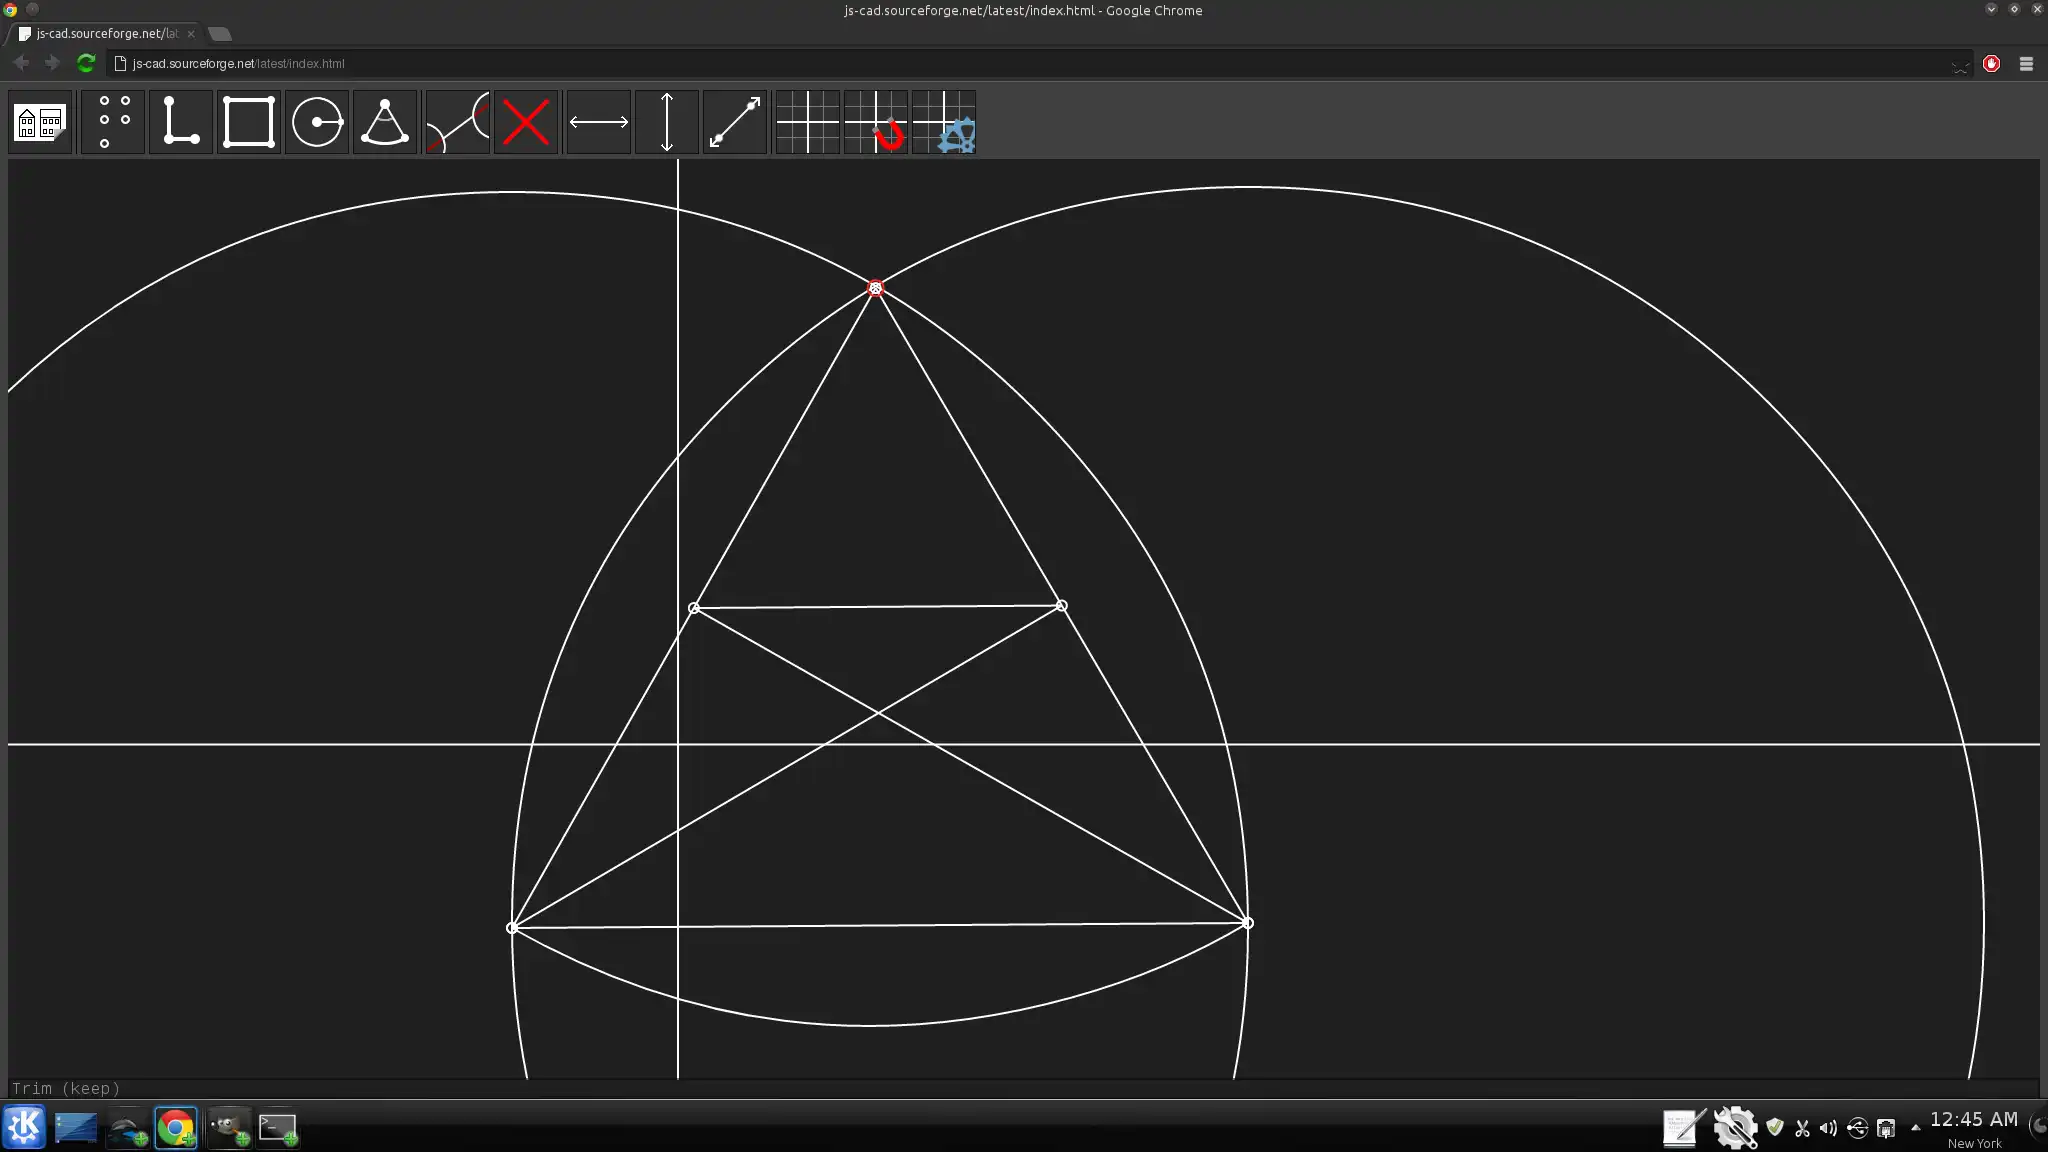Image resolution: width=2048 pixels, height=1152 pixels.
Task: Select the Rectangle draw tool
Action: pos(248,122)
